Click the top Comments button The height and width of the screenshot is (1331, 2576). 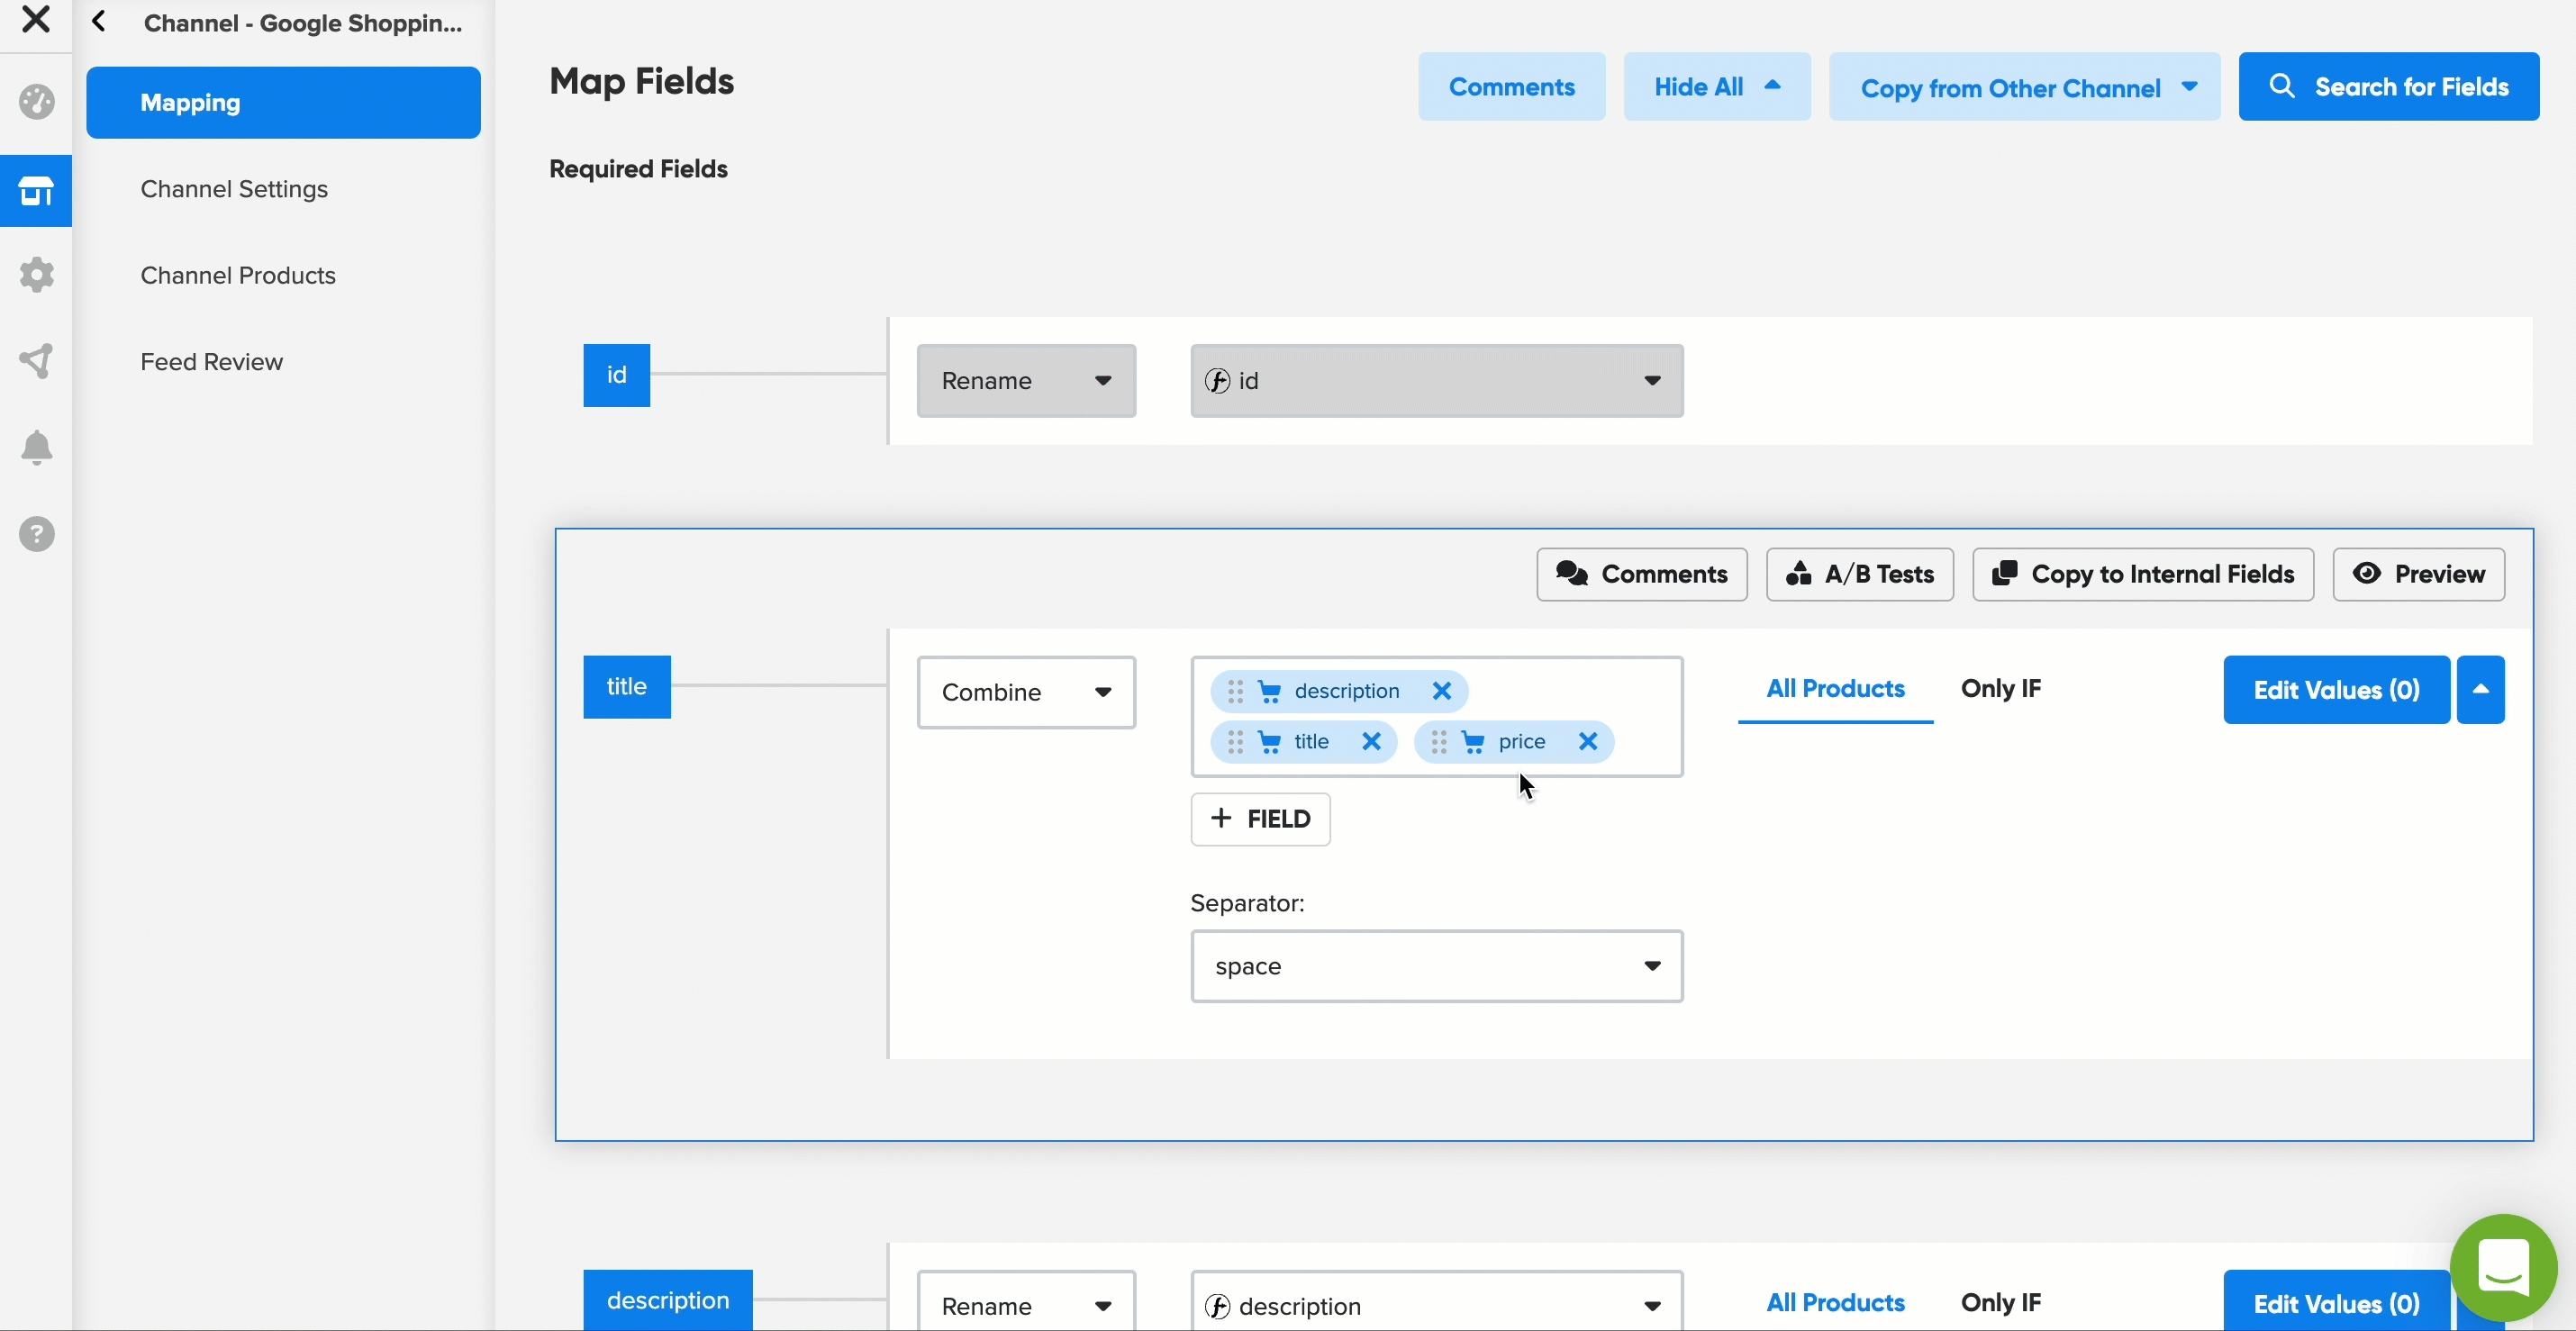1511,87
